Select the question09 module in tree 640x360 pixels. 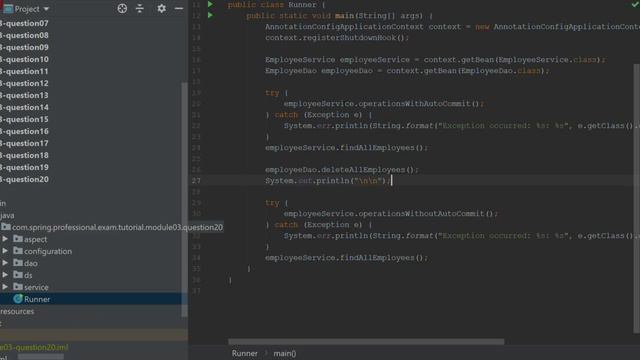[x=24, y=47]
